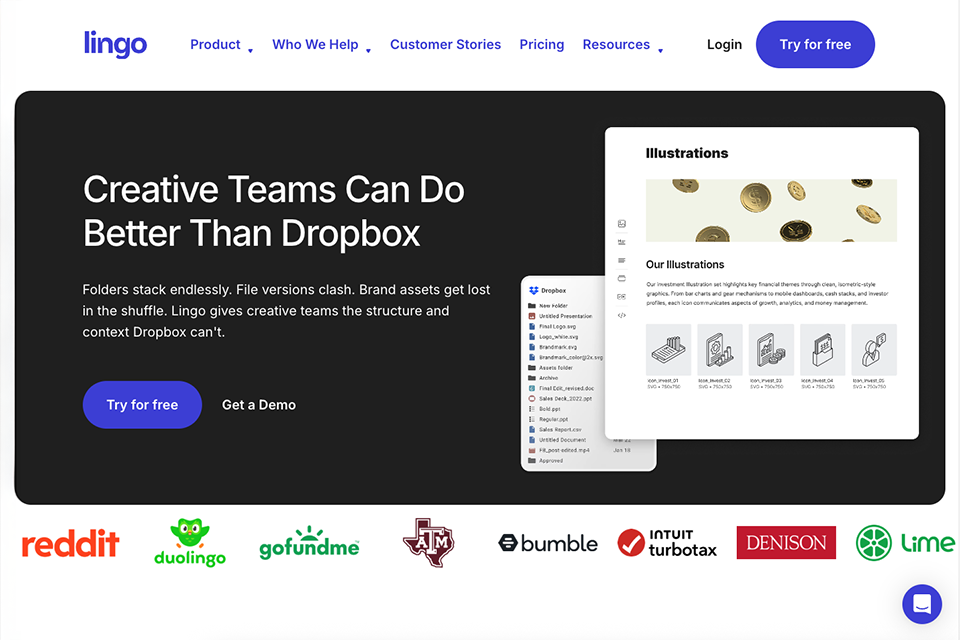Click the Dropbox logo in the file list
Viewport: 960px width, 640px height.
(x=533, y=290)
